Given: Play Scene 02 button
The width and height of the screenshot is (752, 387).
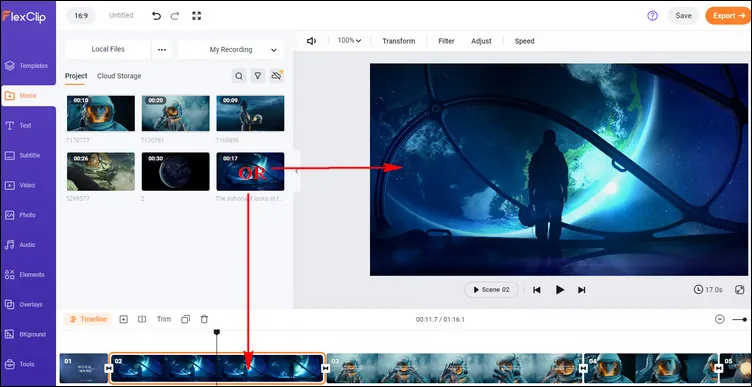Looking at the screenshot, I should tap(491, 290).
